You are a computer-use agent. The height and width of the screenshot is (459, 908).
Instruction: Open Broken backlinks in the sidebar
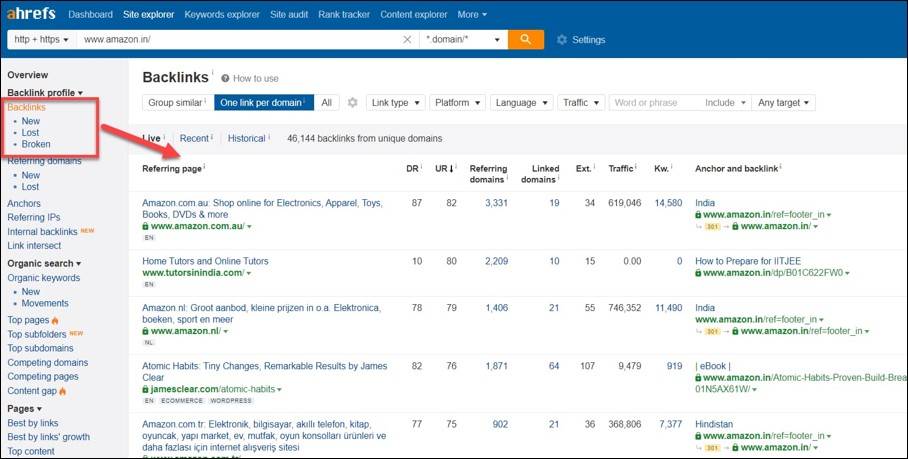click(x=36, y=144)
